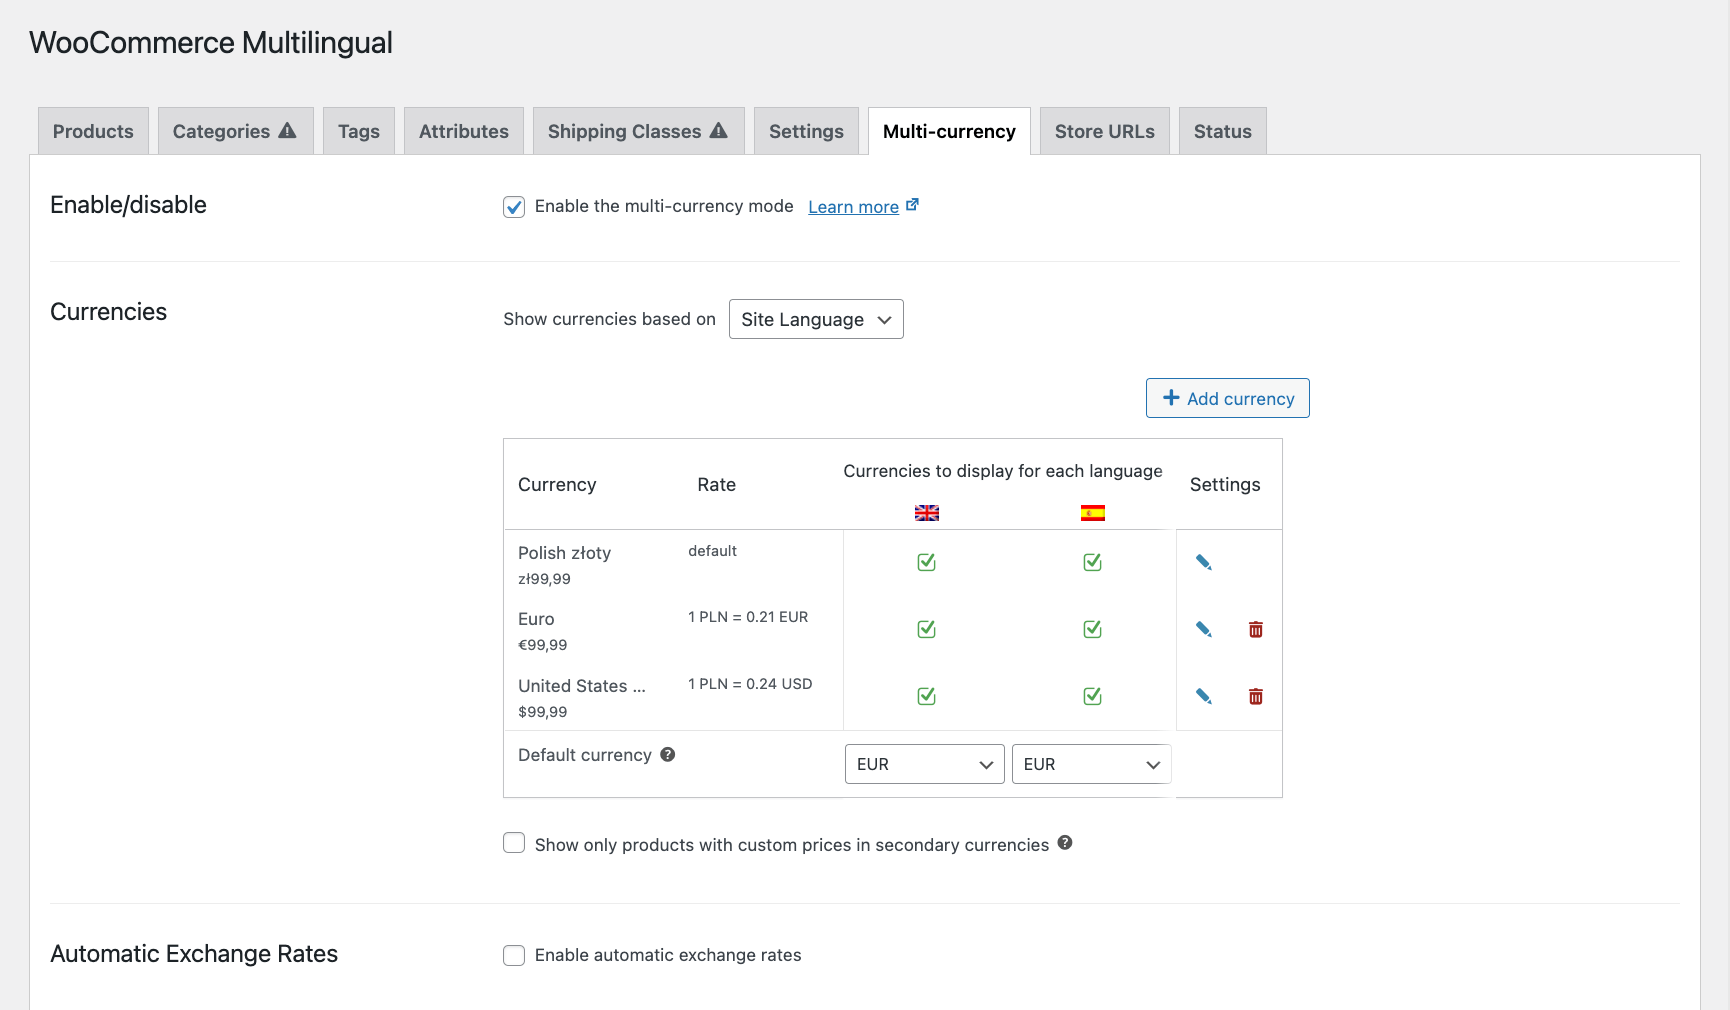Toggle US dollar for English language

click(927, 697)
